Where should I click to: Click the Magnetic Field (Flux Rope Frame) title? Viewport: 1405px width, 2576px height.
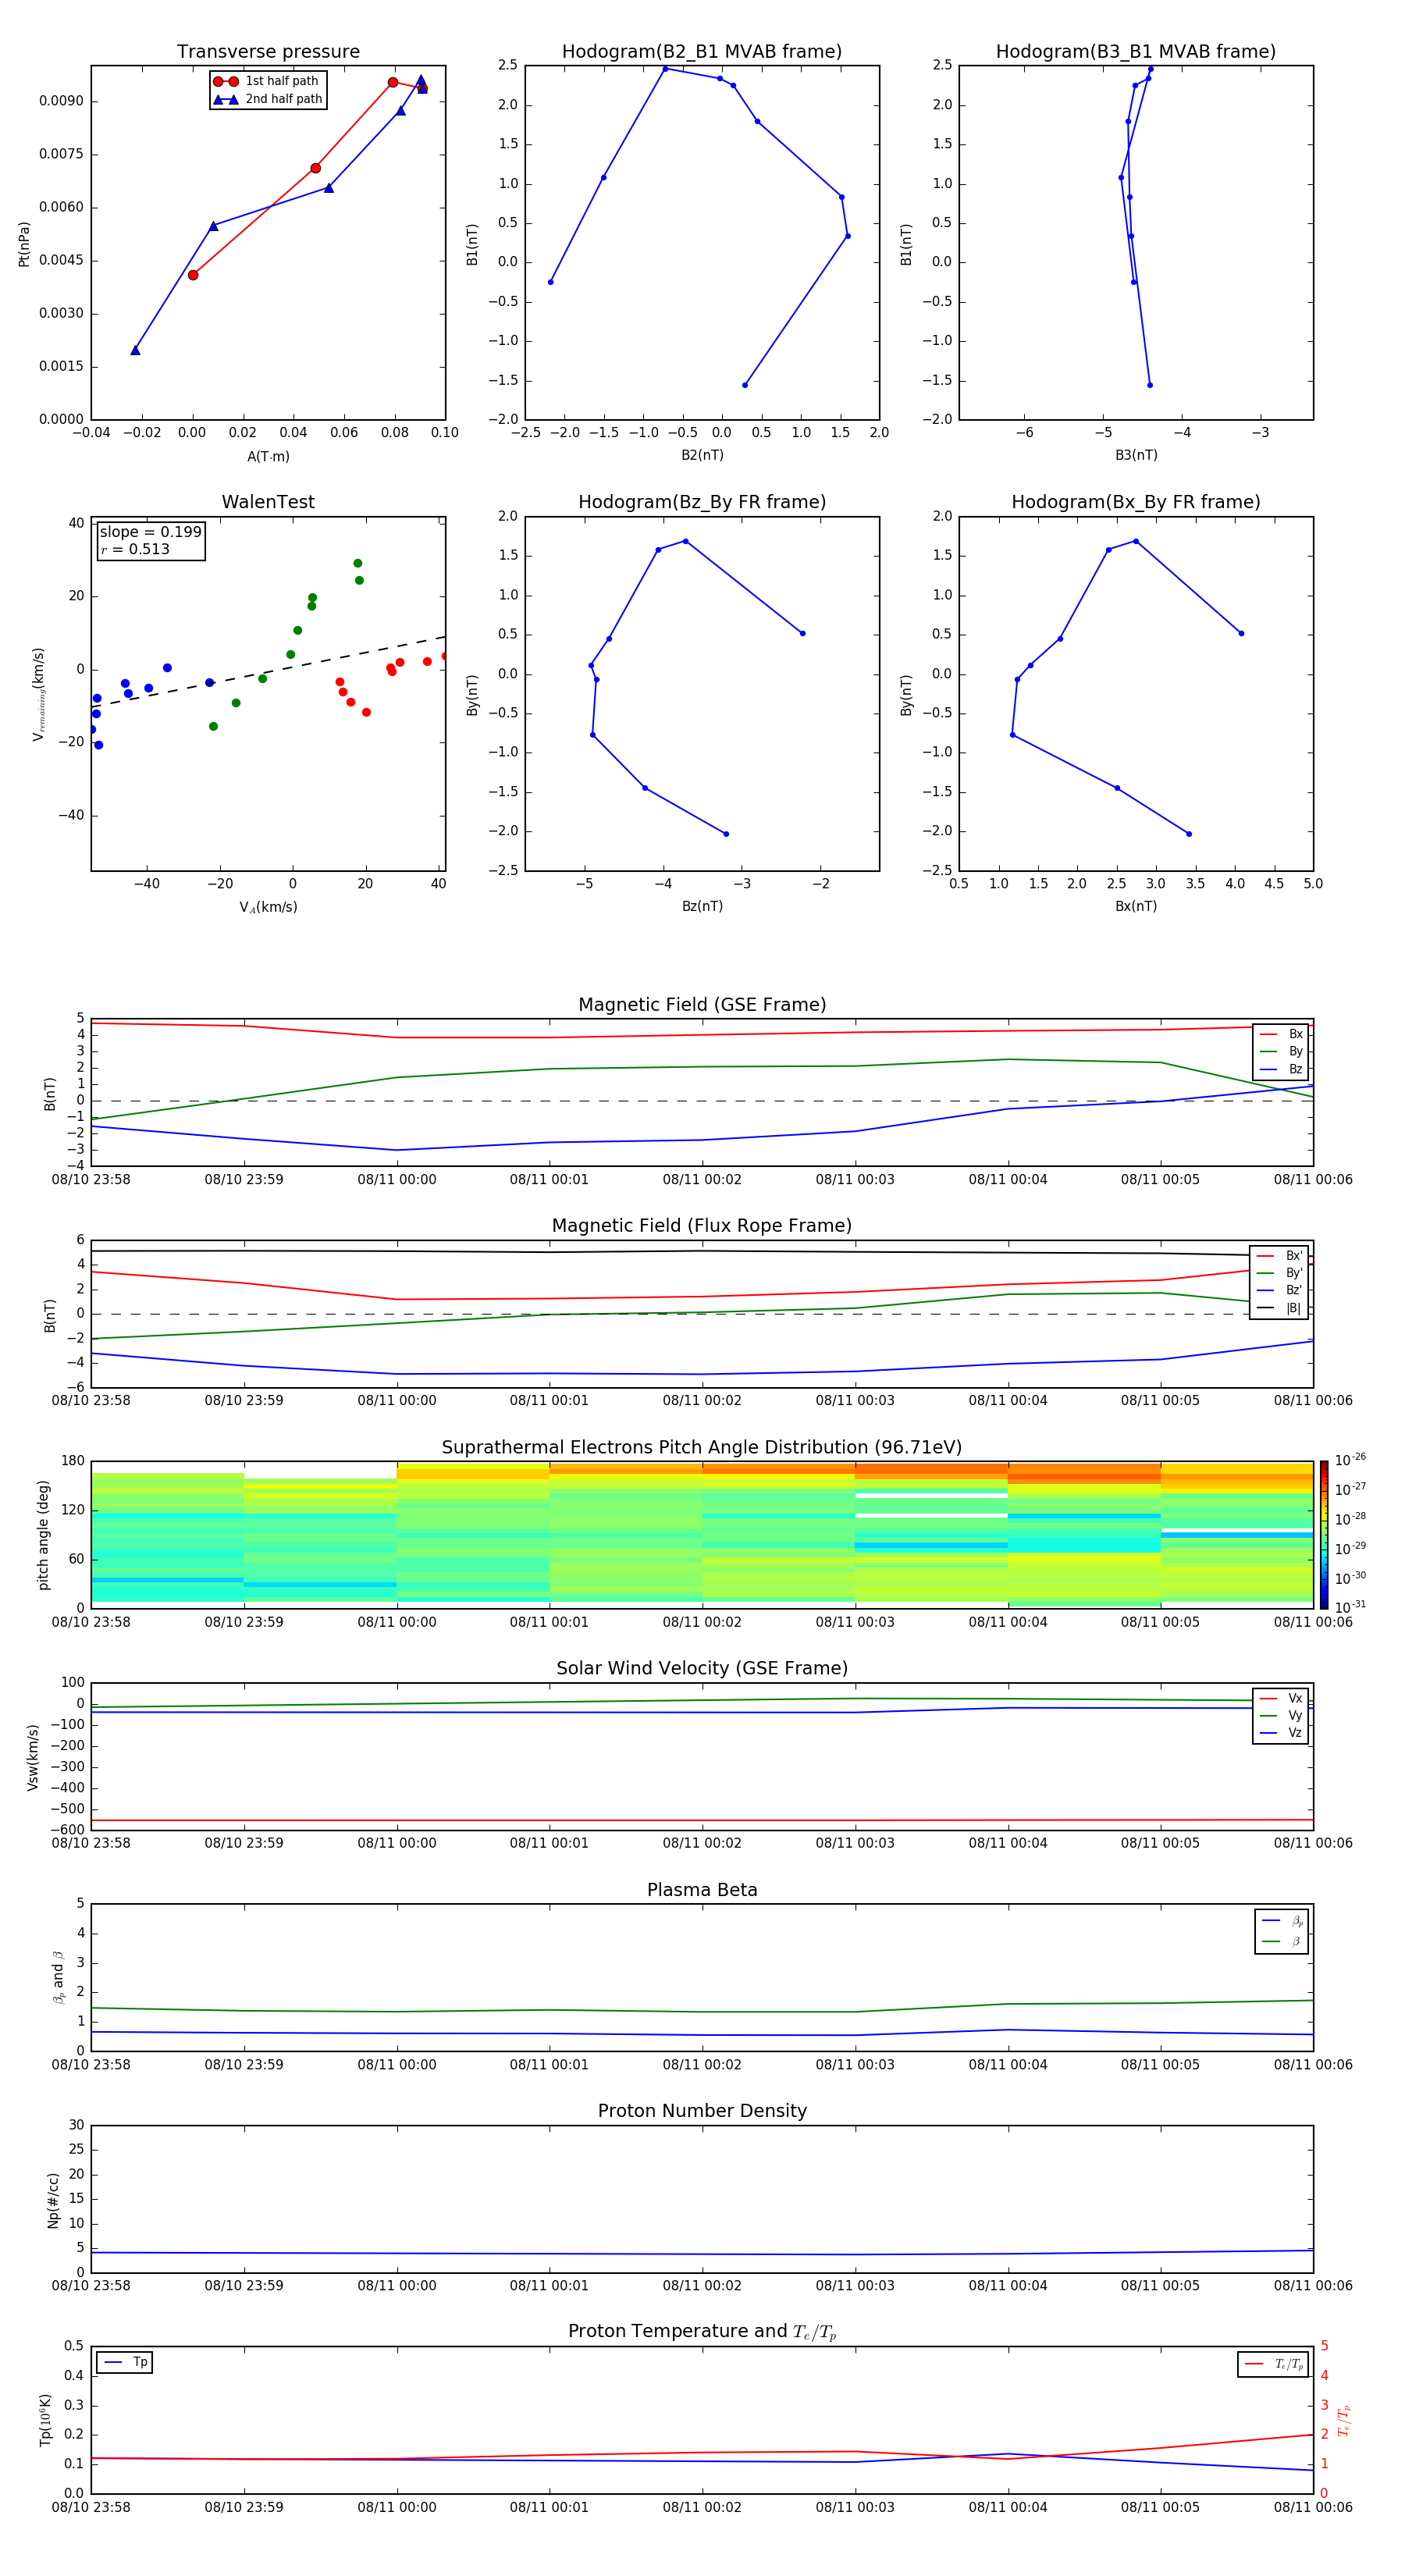pos(702,1226)
